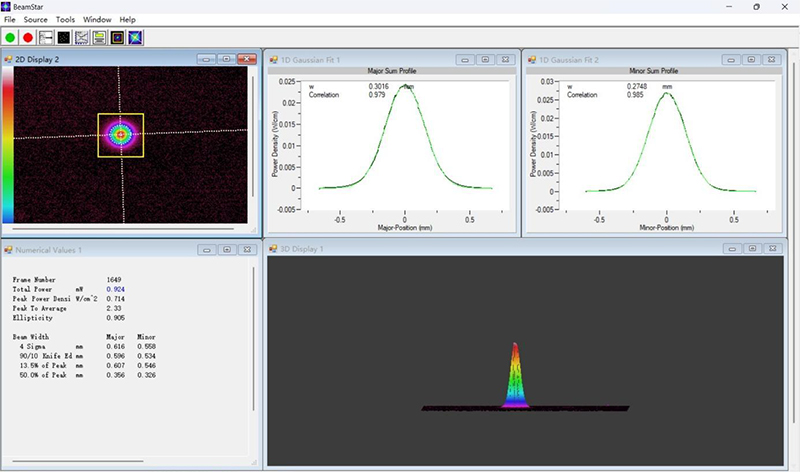Open the Source menu

click(x=35, y=19)
